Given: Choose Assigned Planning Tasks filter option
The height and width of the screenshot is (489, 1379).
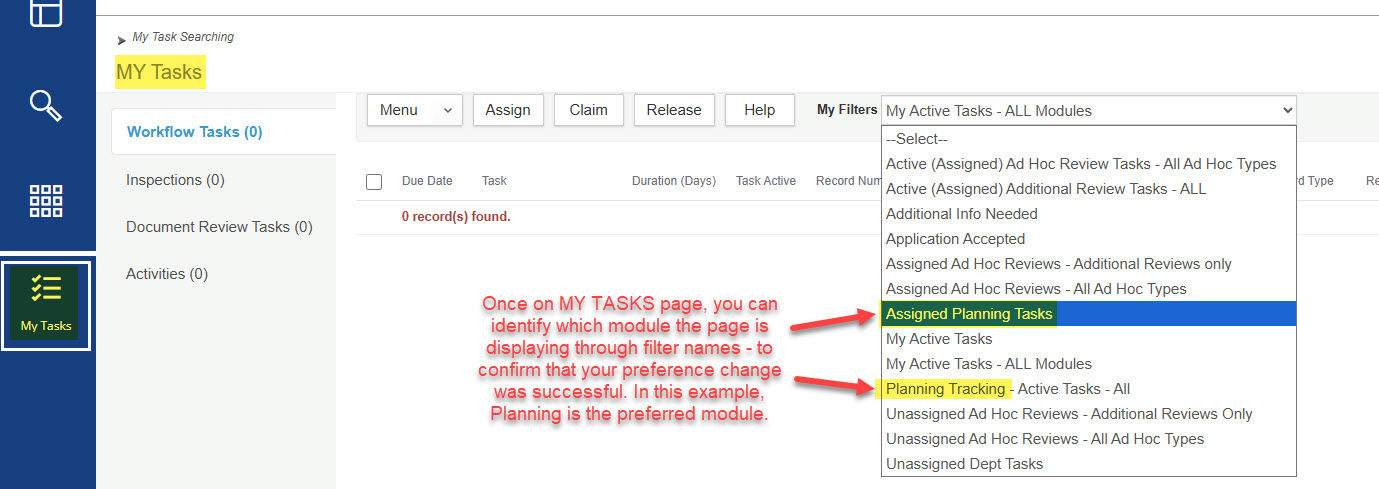Looking at the screenshot, I should pos(969,314).
